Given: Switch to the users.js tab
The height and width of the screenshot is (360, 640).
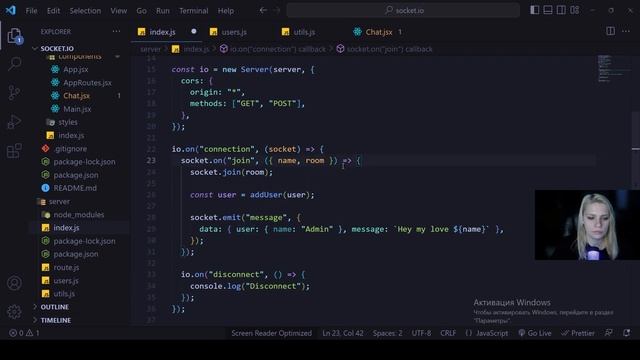Looking at the screenshot, I should tap(234, 32).
